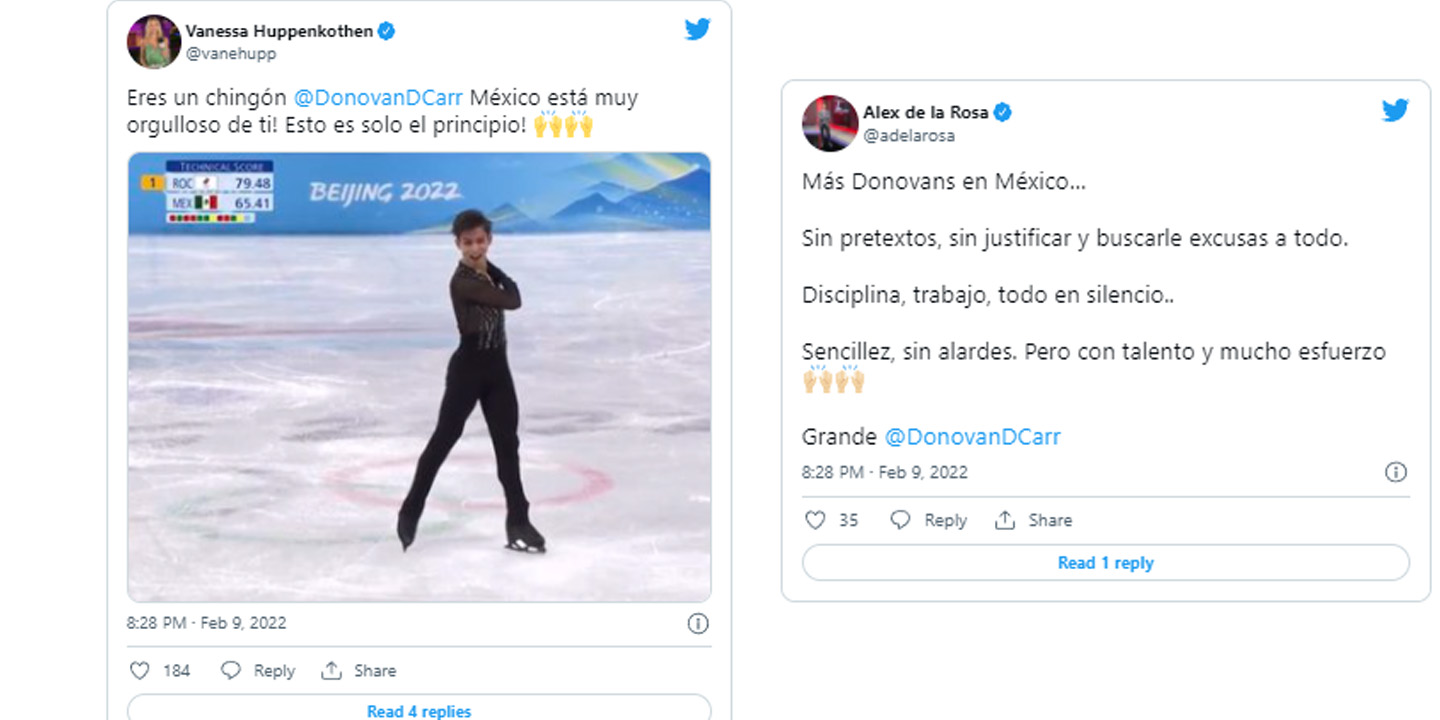Open Vanessa Huppenkothen's profile picture

coord(153,42)
